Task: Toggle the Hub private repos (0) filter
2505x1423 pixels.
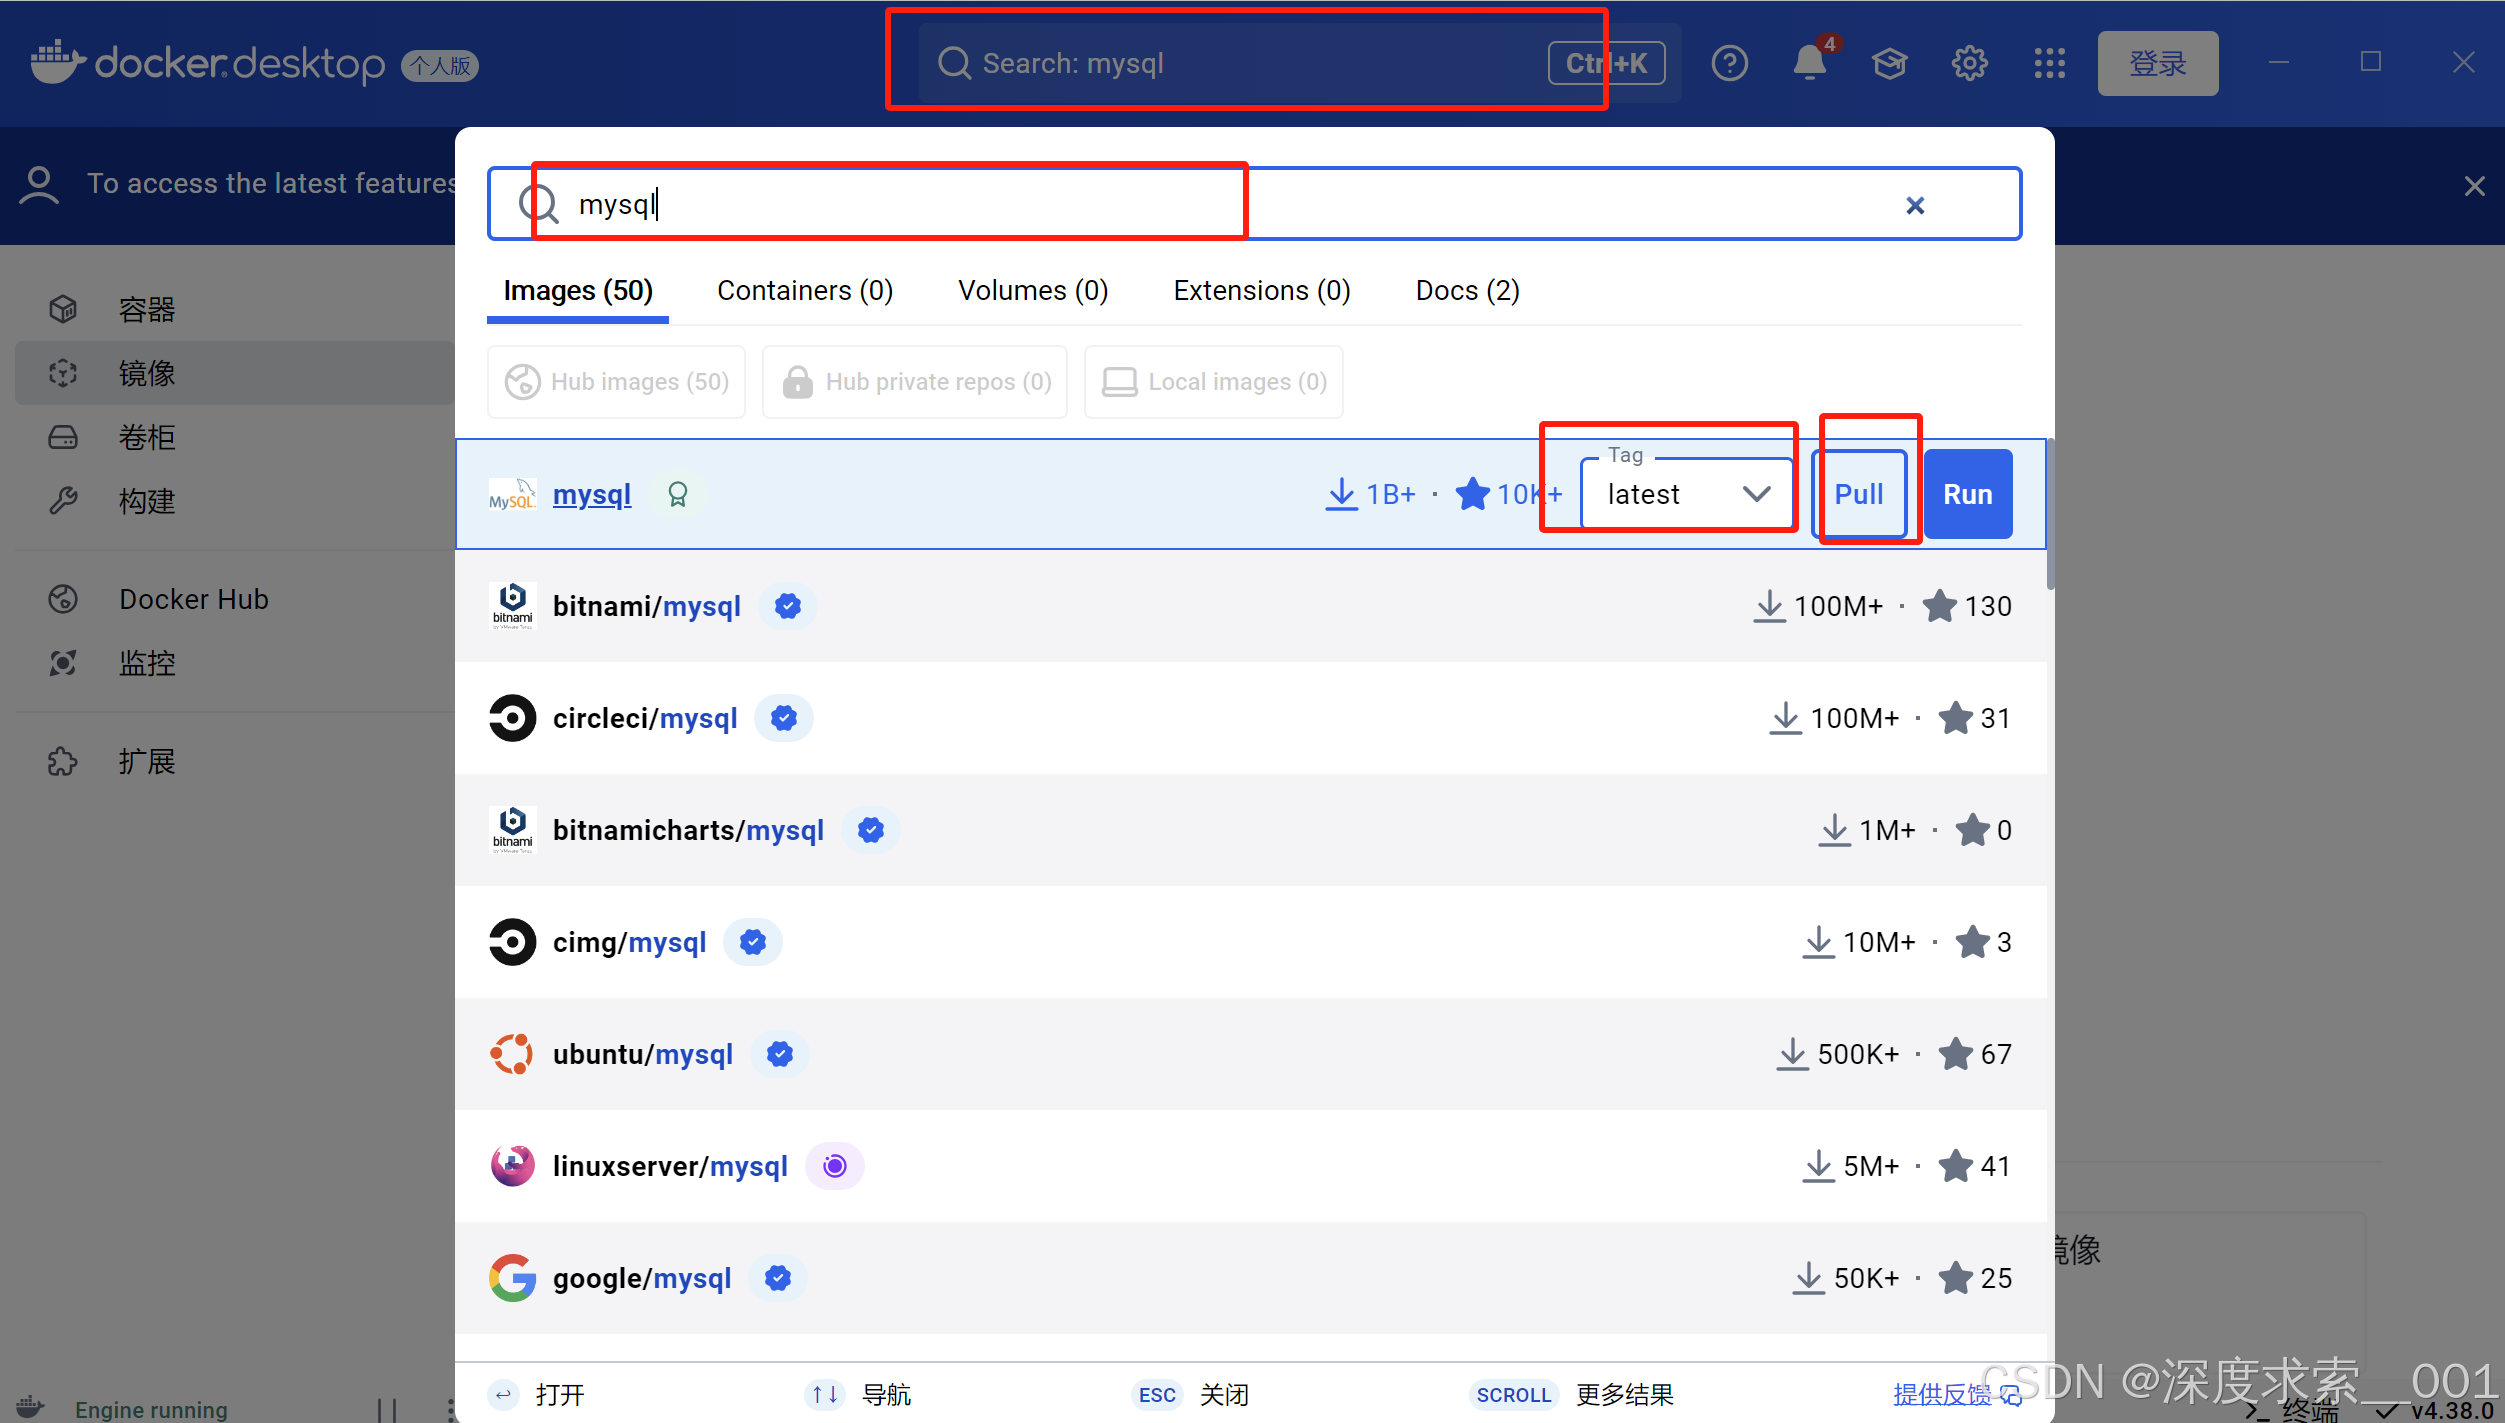Action: click(915, 382)
